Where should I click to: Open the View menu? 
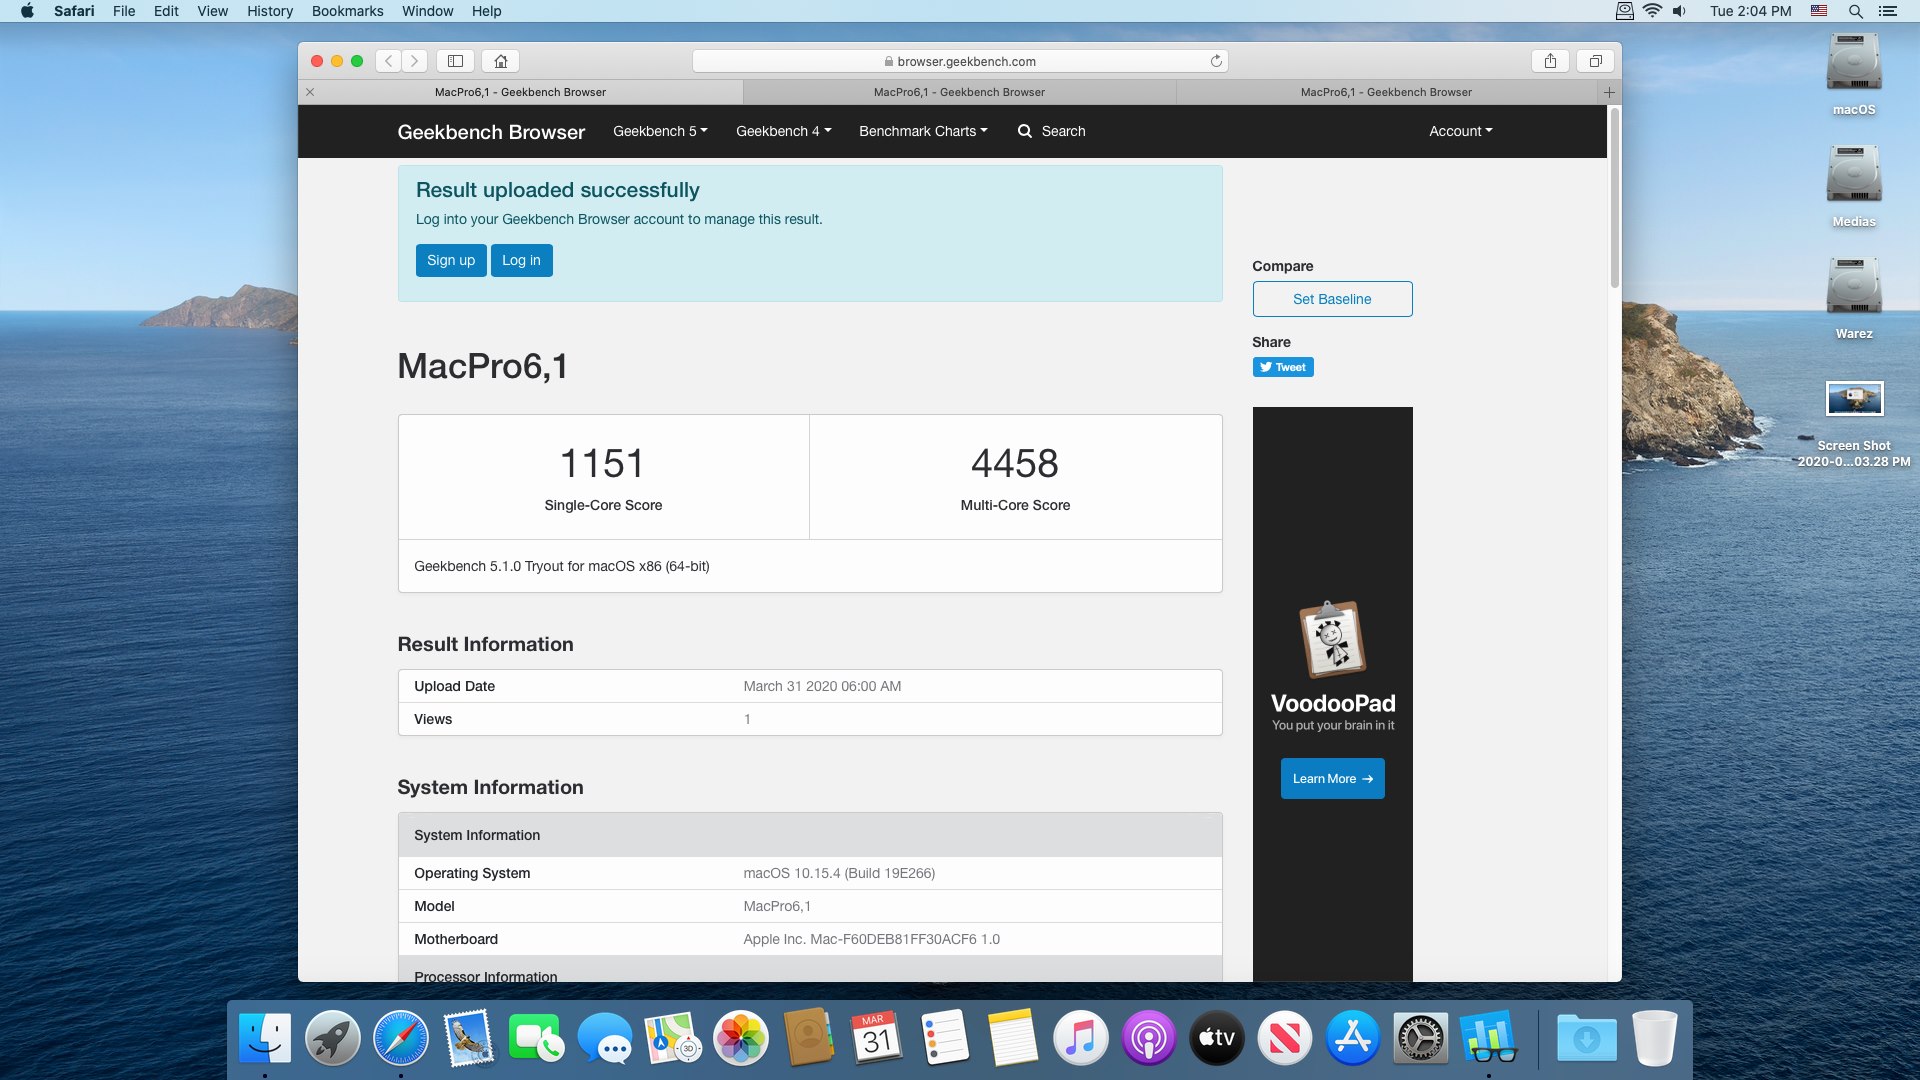tap(212, 11)
